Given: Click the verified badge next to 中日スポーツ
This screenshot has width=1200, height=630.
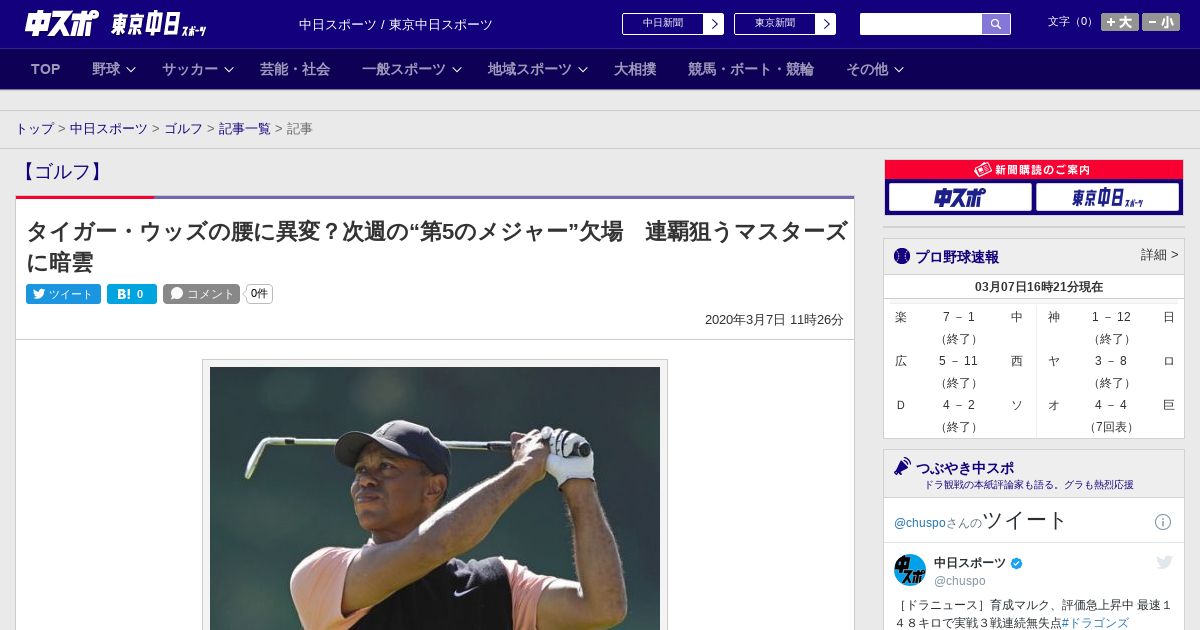Looking at the screenshot, I should pyautogui.click(x=1017, y=563).
